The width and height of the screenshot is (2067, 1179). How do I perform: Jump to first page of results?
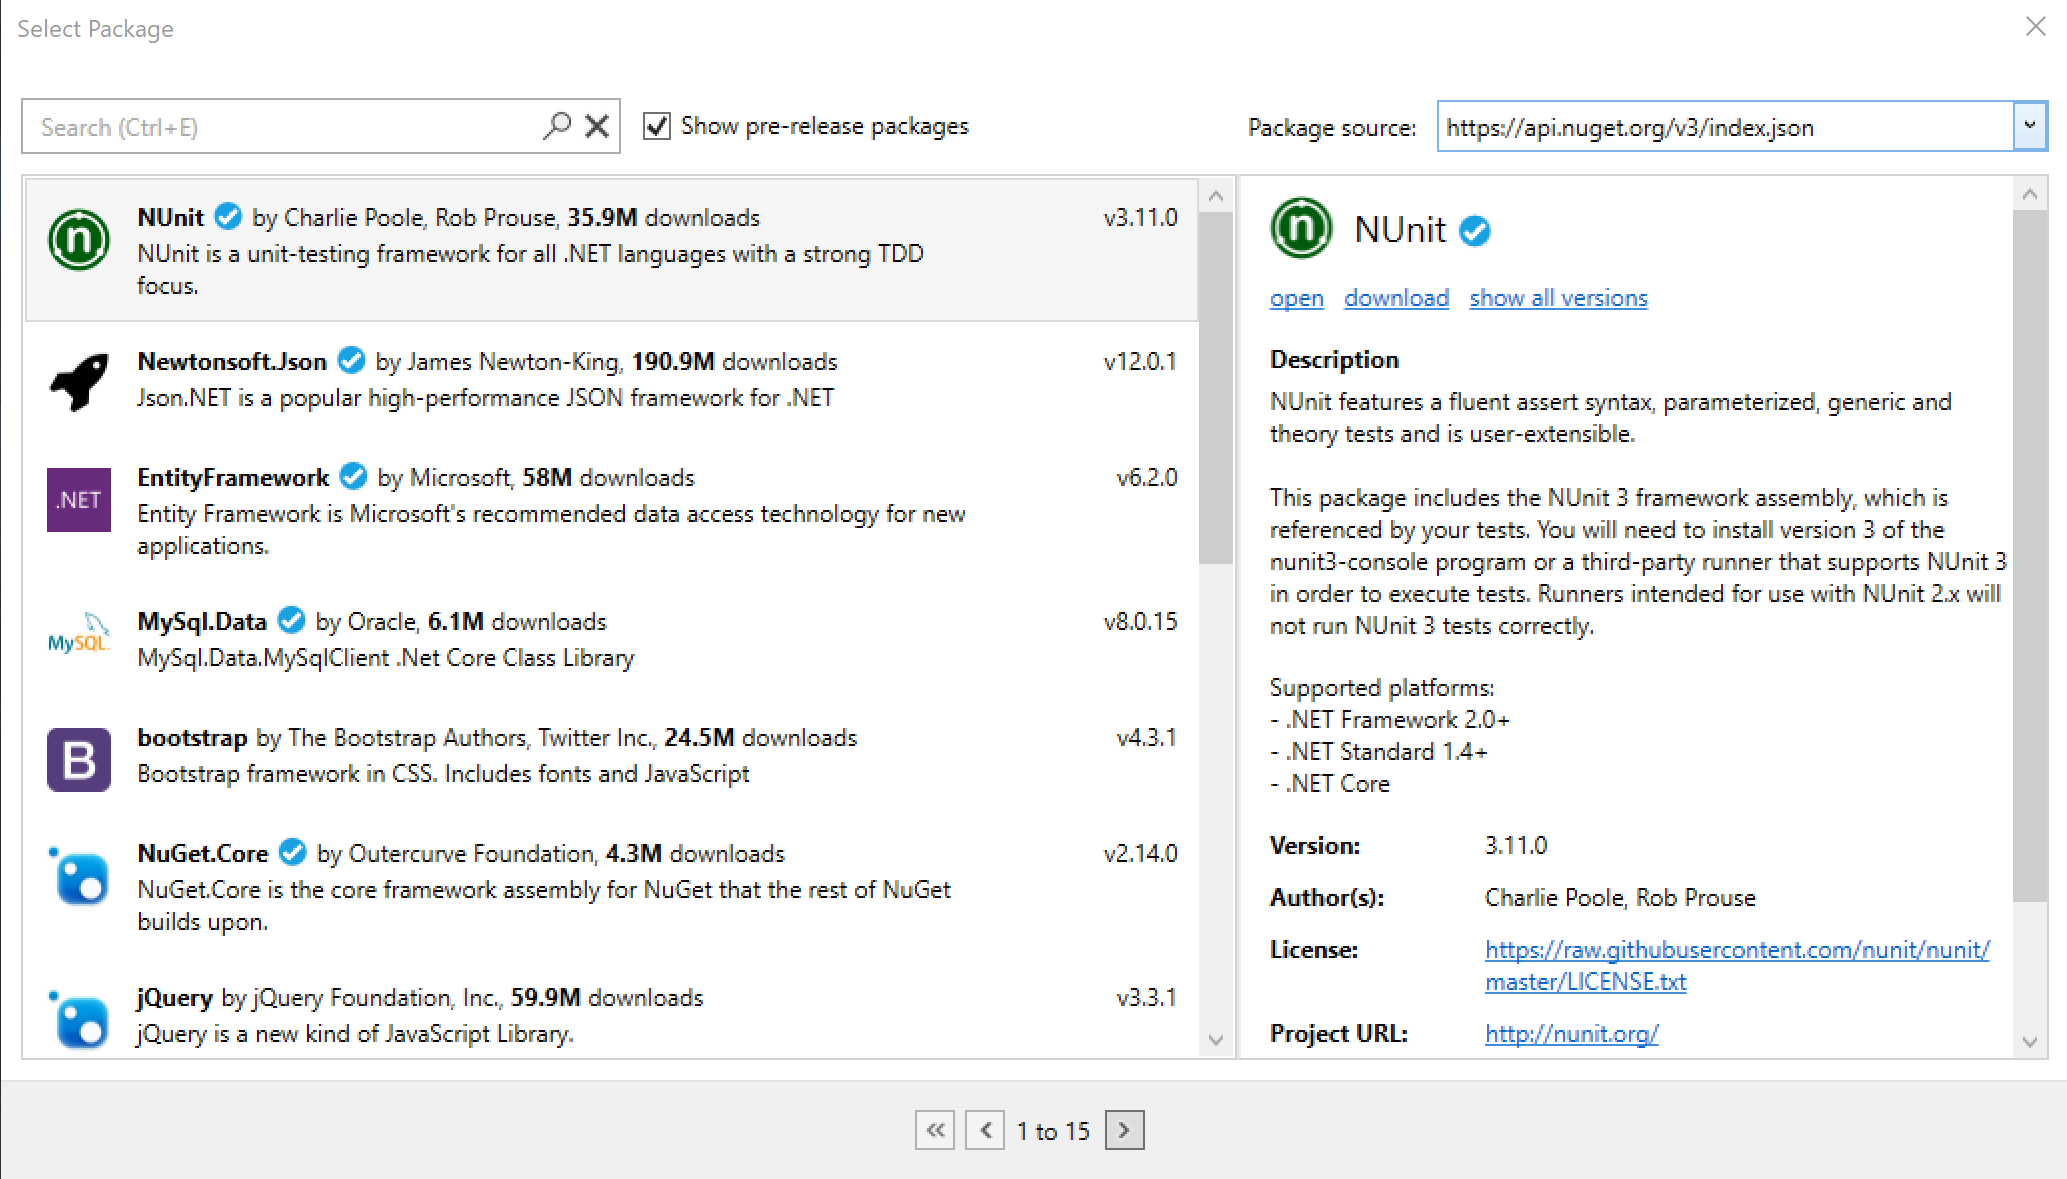[935, 1130]
